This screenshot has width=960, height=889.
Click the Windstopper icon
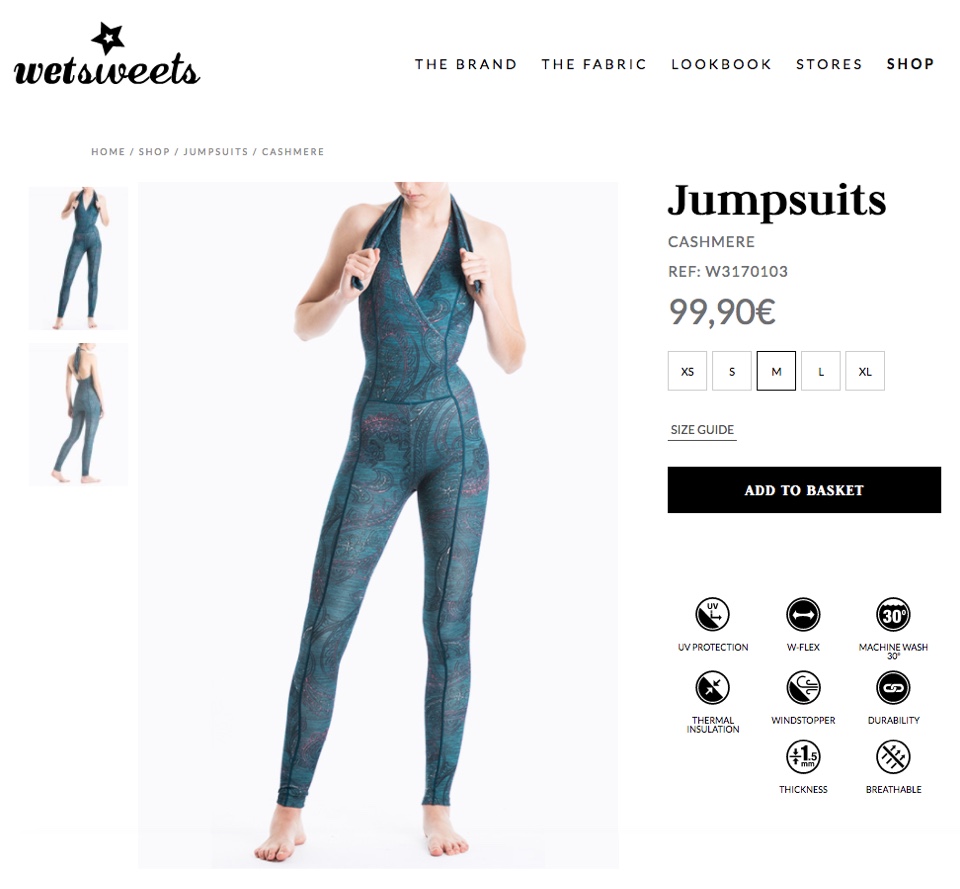[803, 687]
